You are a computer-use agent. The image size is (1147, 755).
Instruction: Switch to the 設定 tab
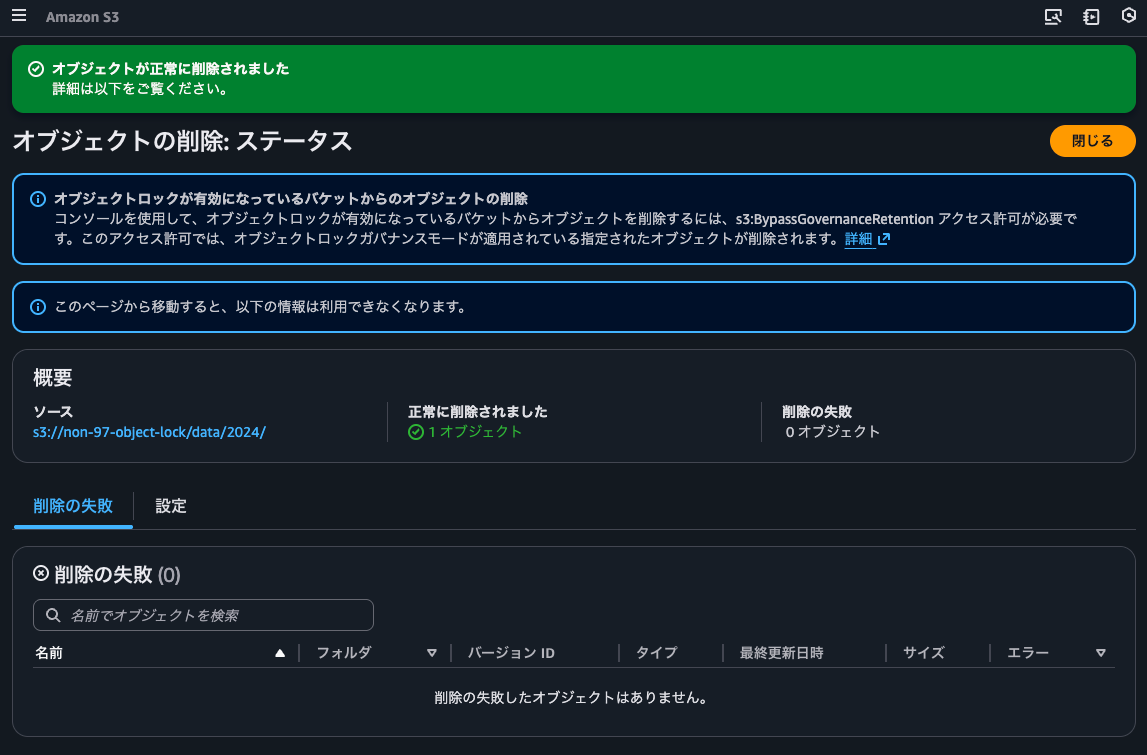[170, 507]
